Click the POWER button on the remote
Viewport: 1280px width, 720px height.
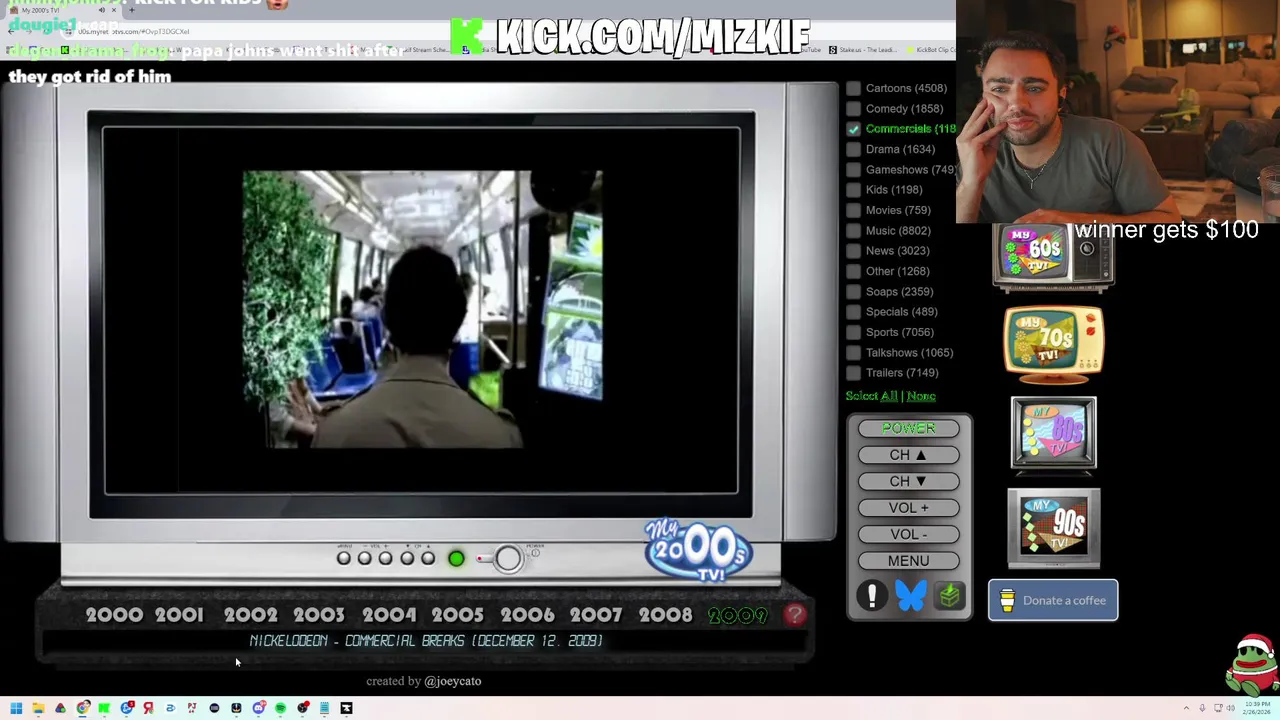coord(908,428)
